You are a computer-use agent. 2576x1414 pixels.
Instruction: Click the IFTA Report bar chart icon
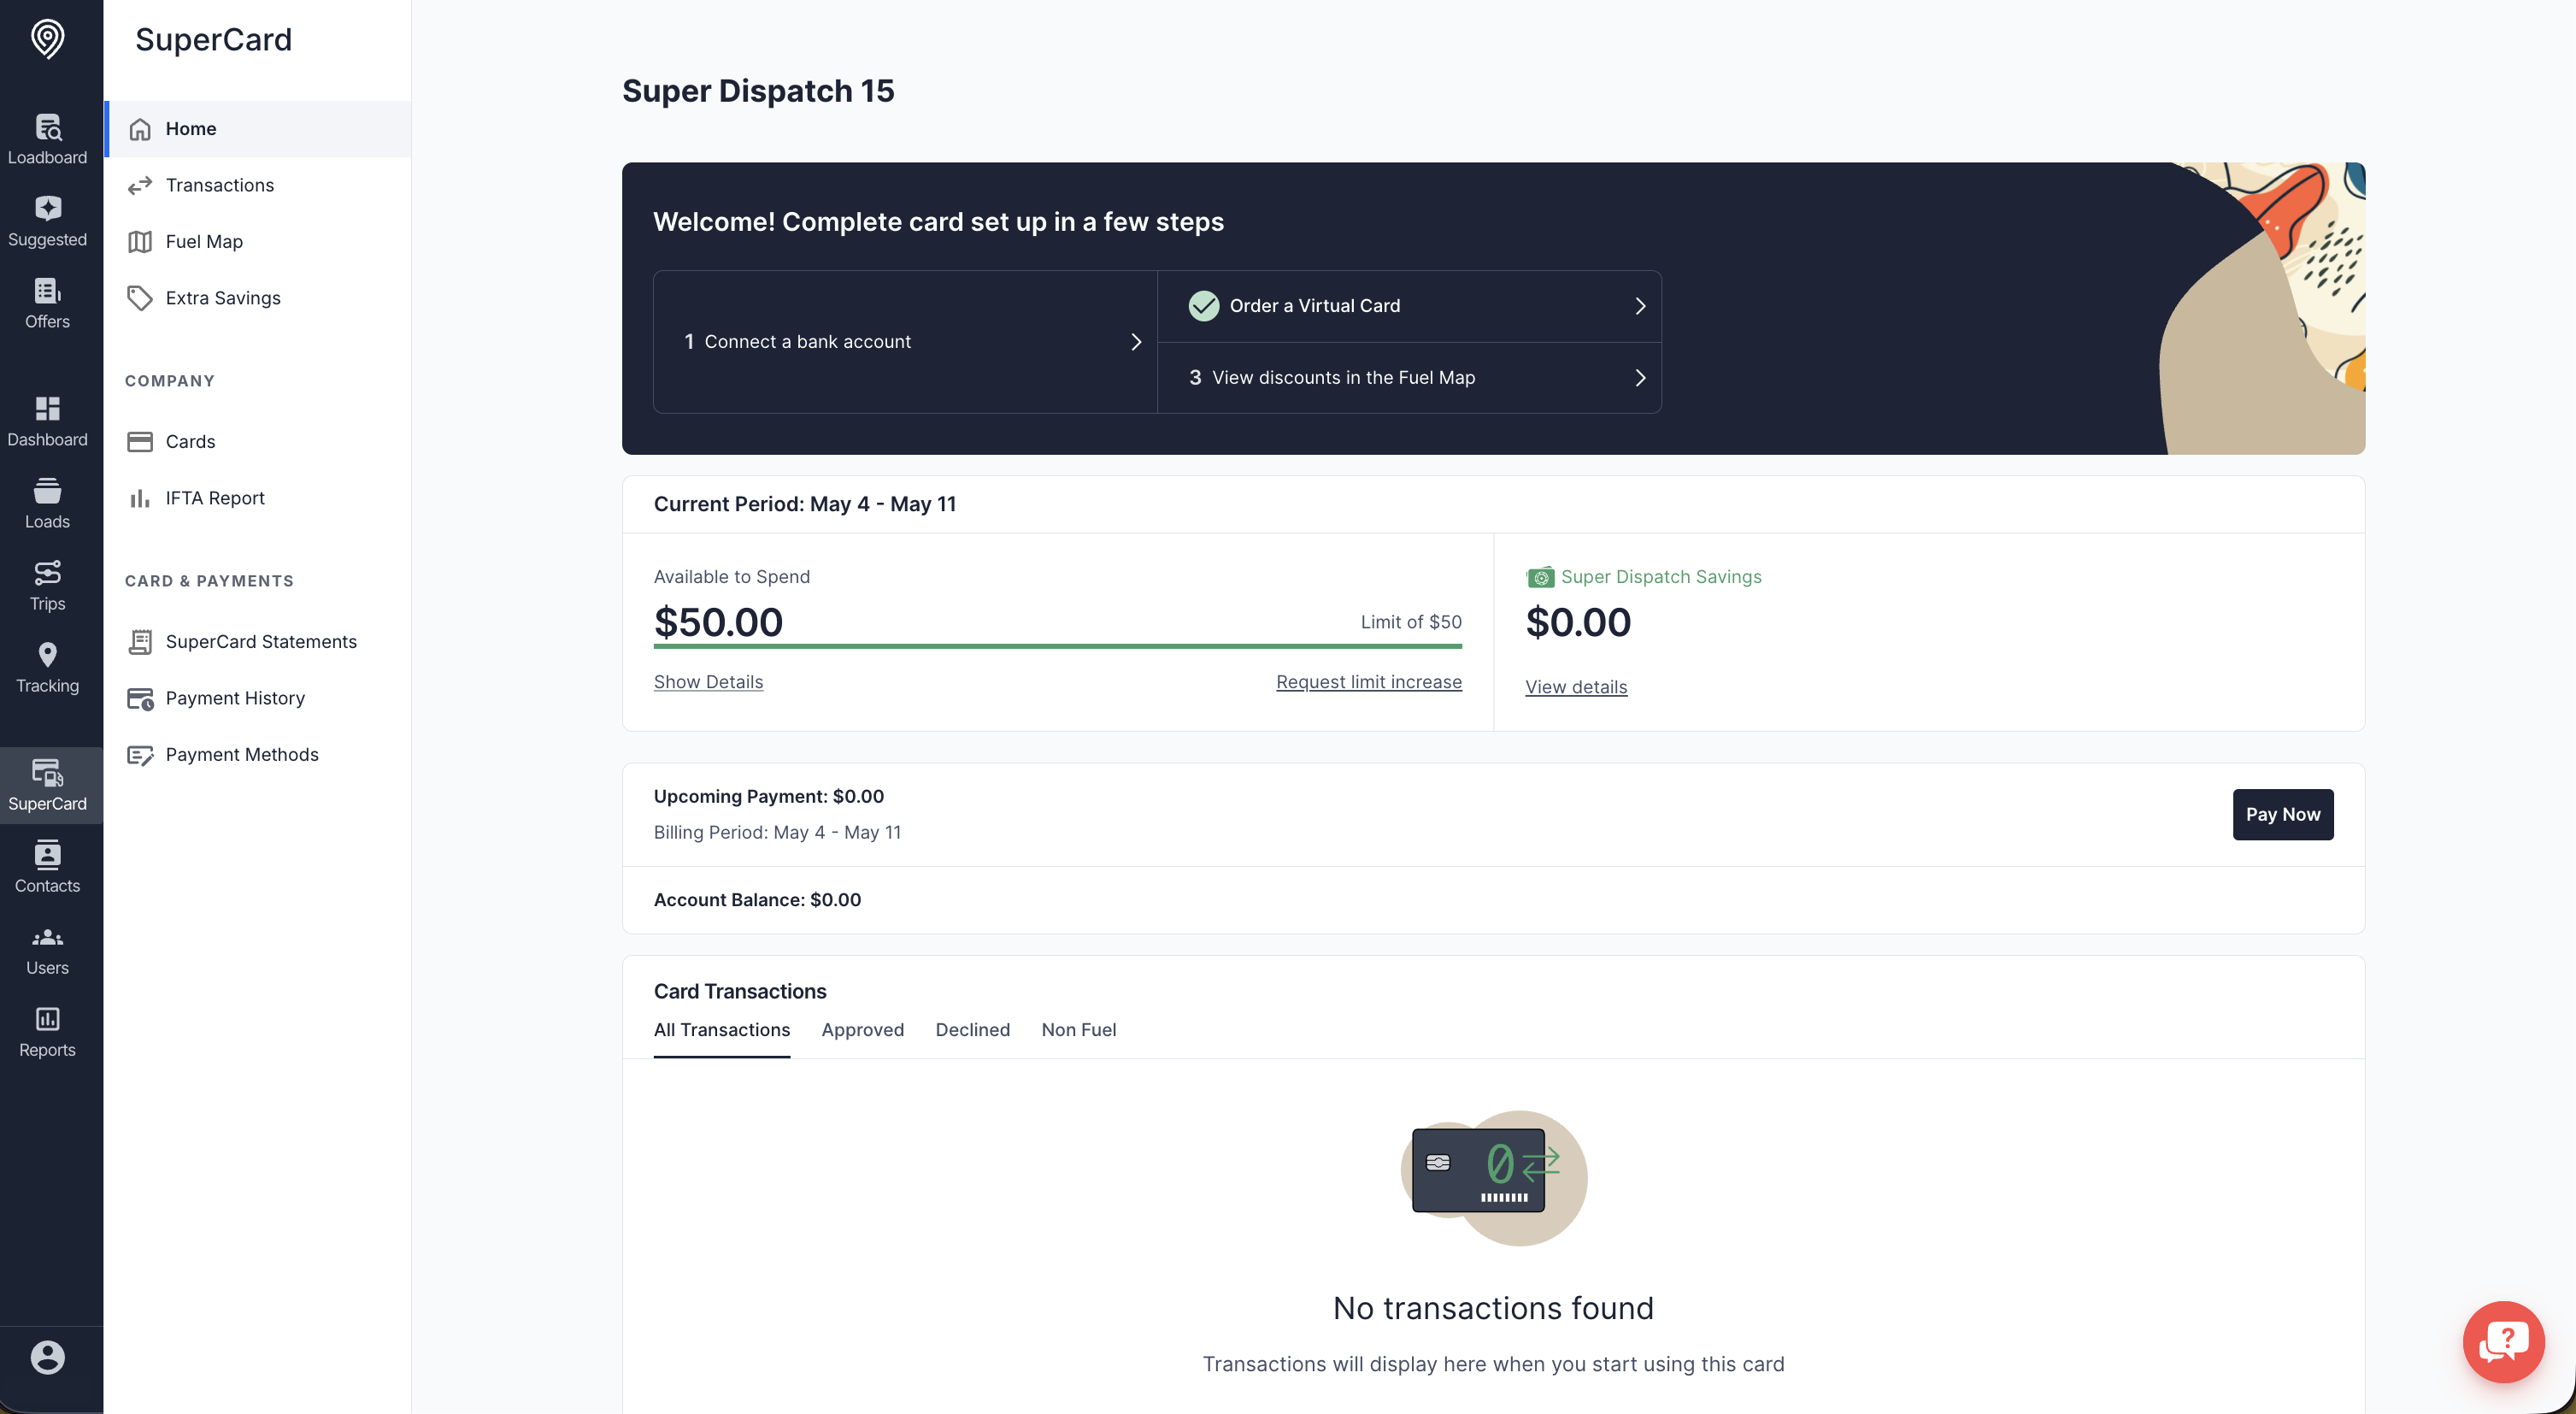[x=140, y=498]
